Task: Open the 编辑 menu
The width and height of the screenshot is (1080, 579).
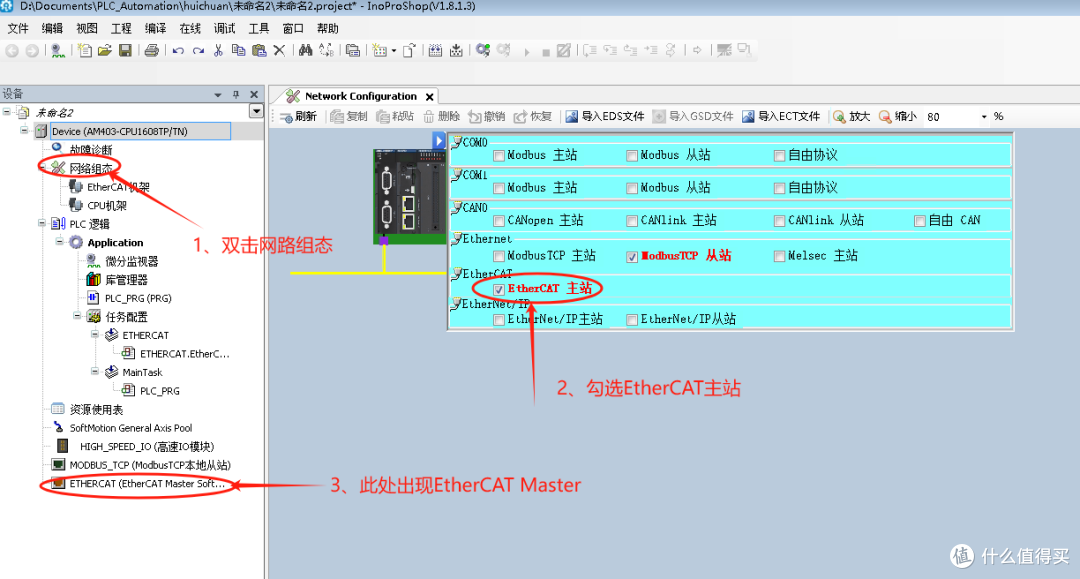Action: click(52, 28)
